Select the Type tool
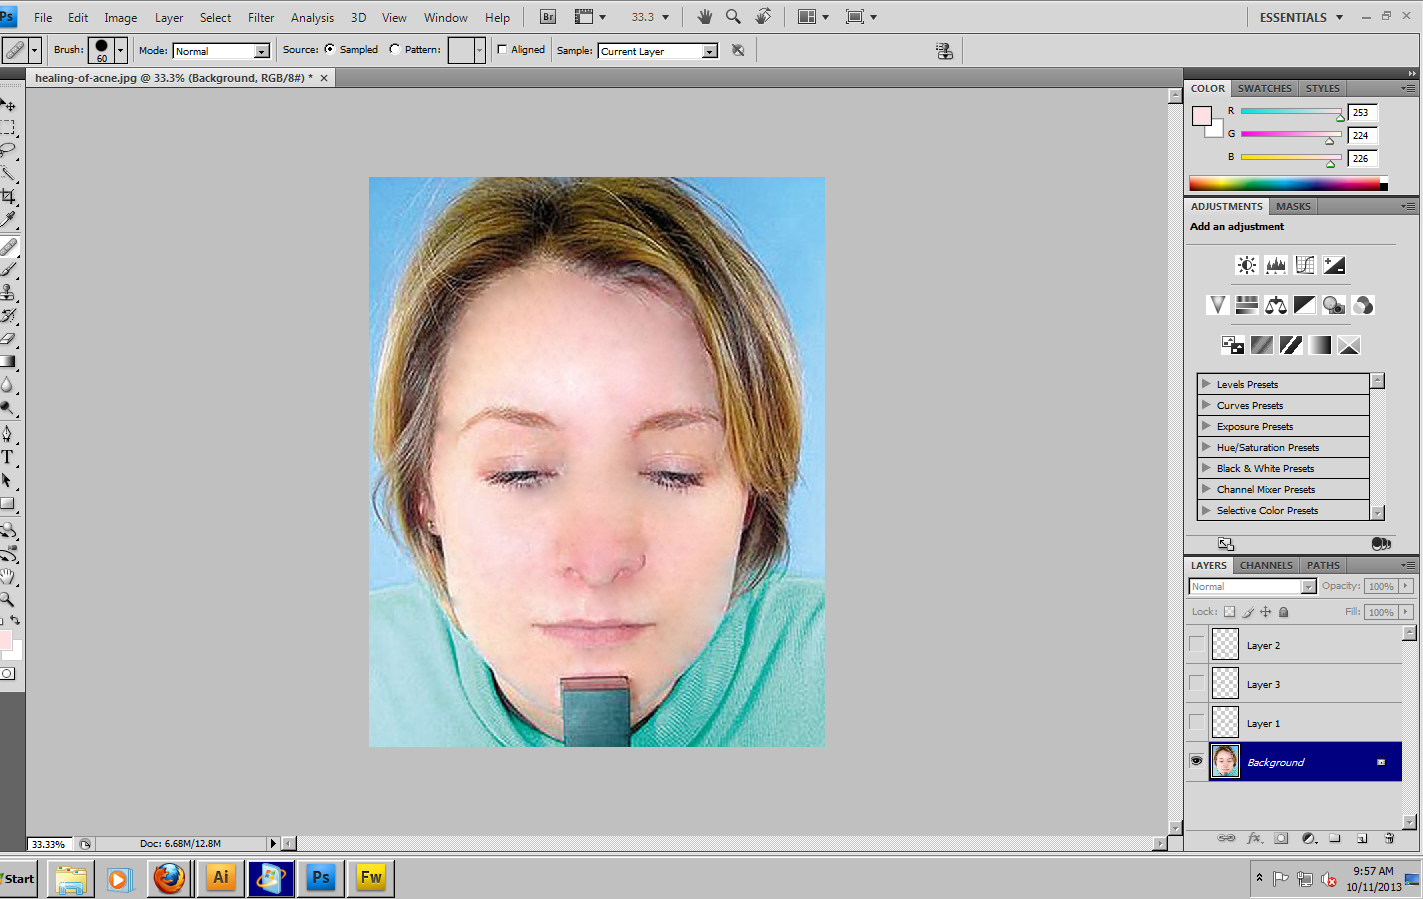The image size is (1423, 899). 7,457
